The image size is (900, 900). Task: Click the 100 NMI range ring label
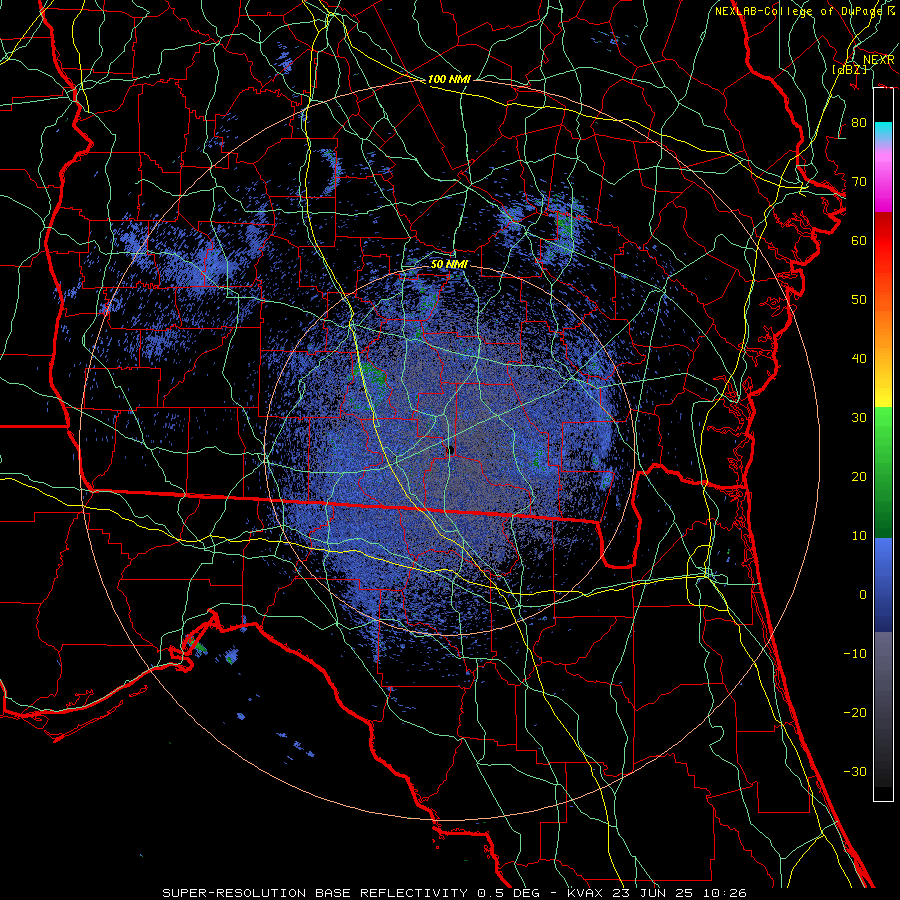tap(449, 79)
